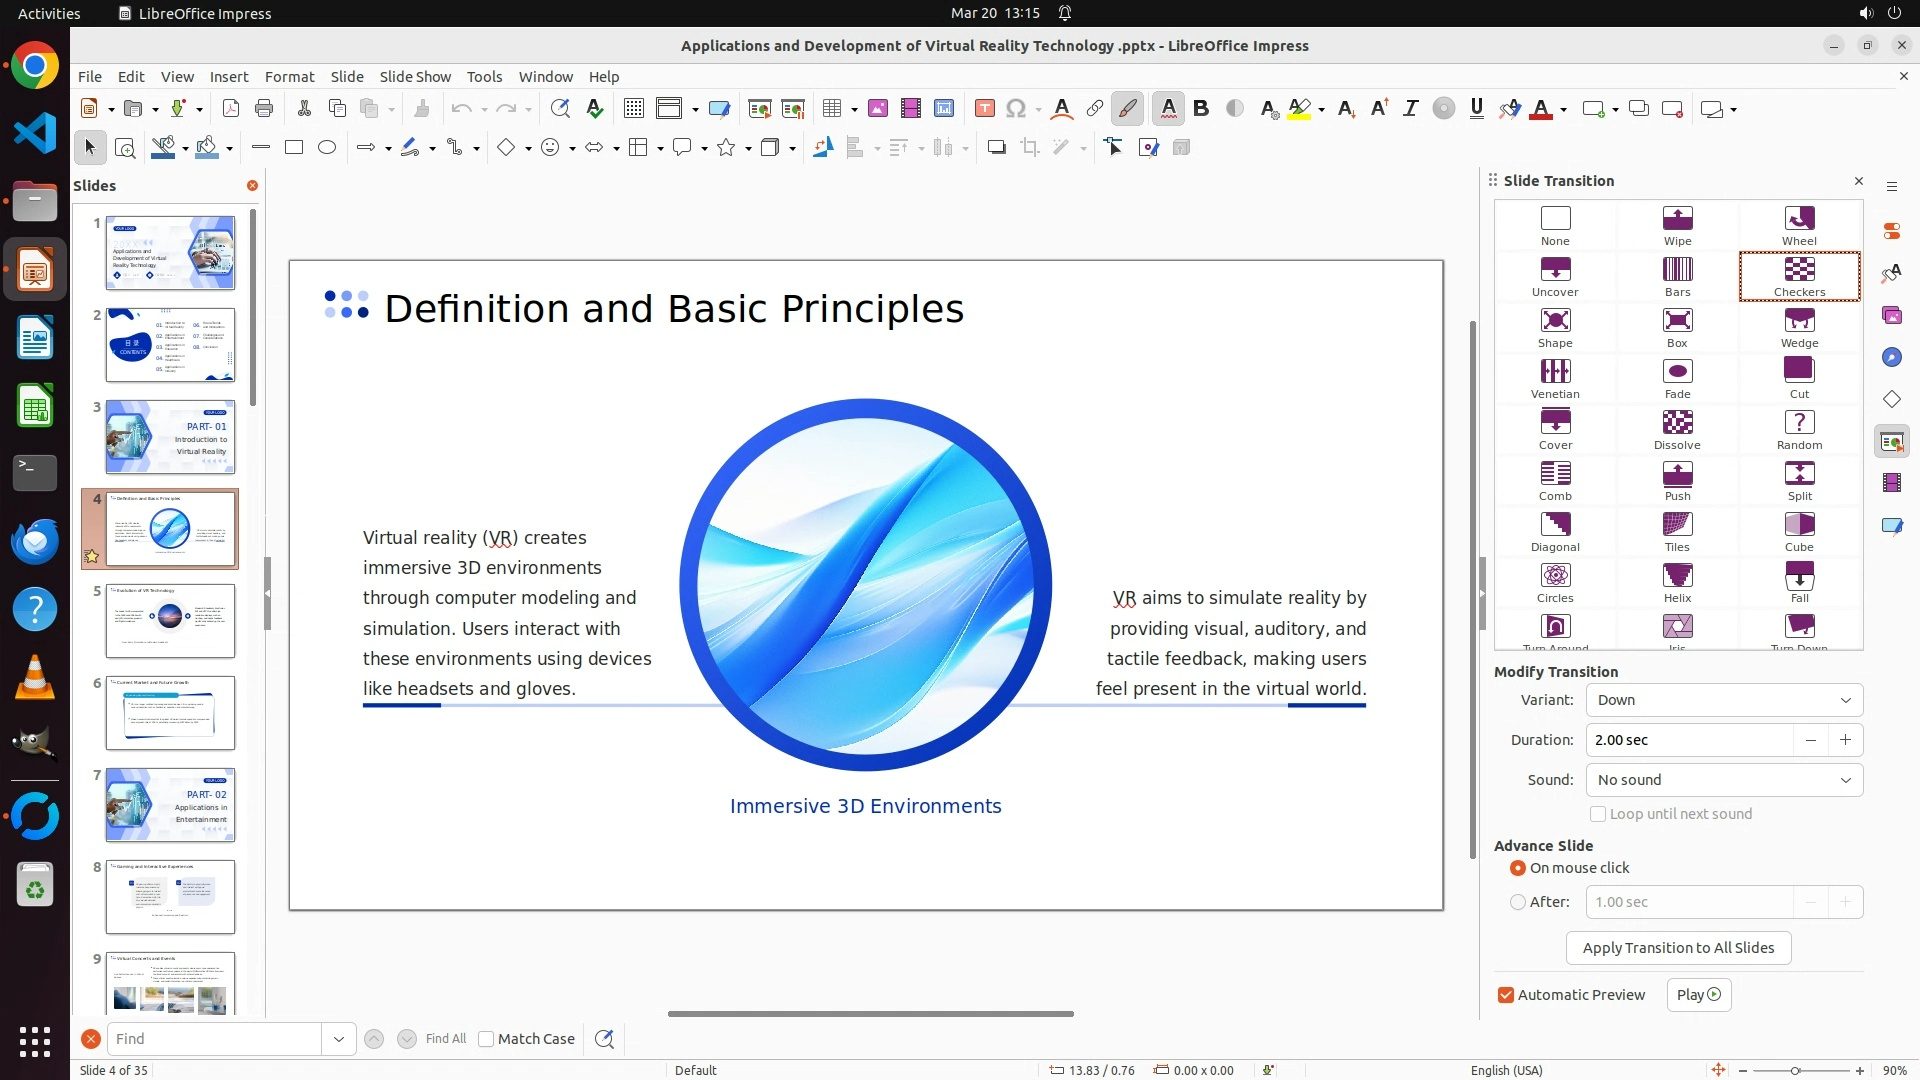Click the Bold formatting icon
This screenshot has width=1920, height=1080.
(1201, 109)
